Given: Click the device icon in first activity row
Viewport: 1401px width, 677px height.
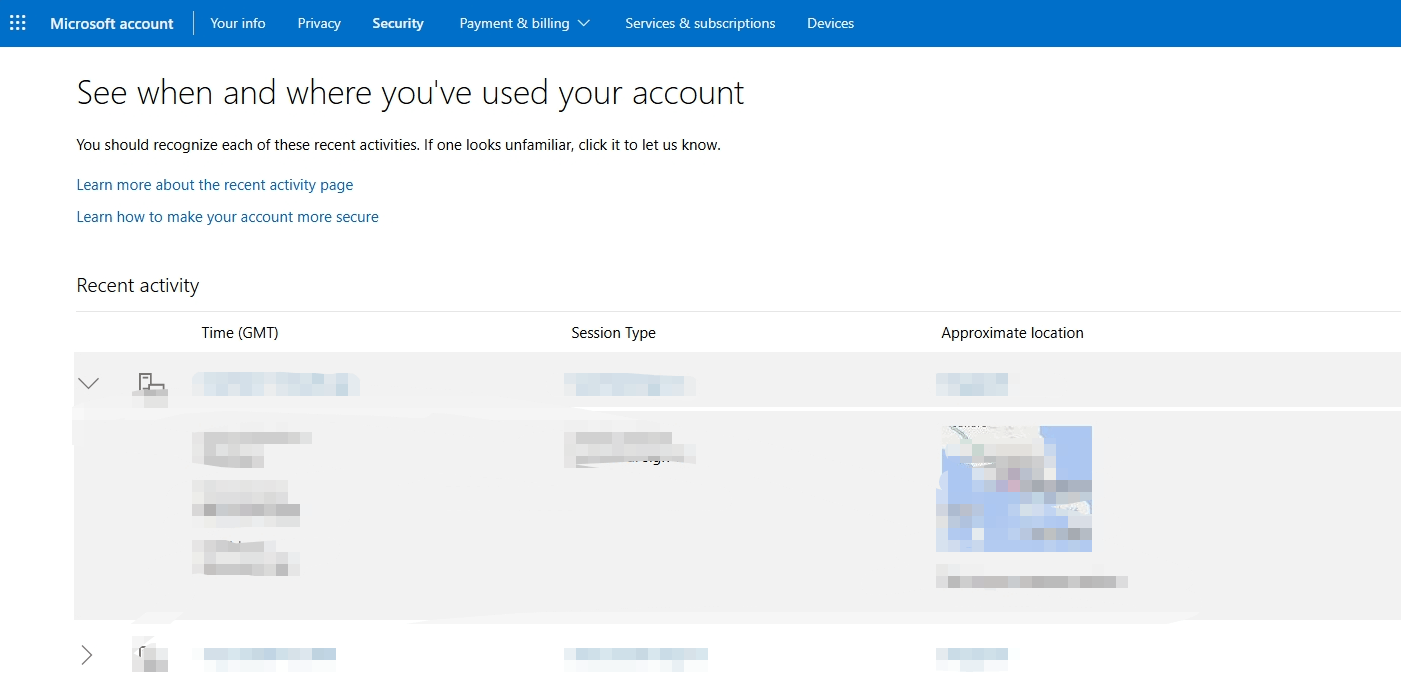Looking at the screenshot, I should [x=151, y=383].
